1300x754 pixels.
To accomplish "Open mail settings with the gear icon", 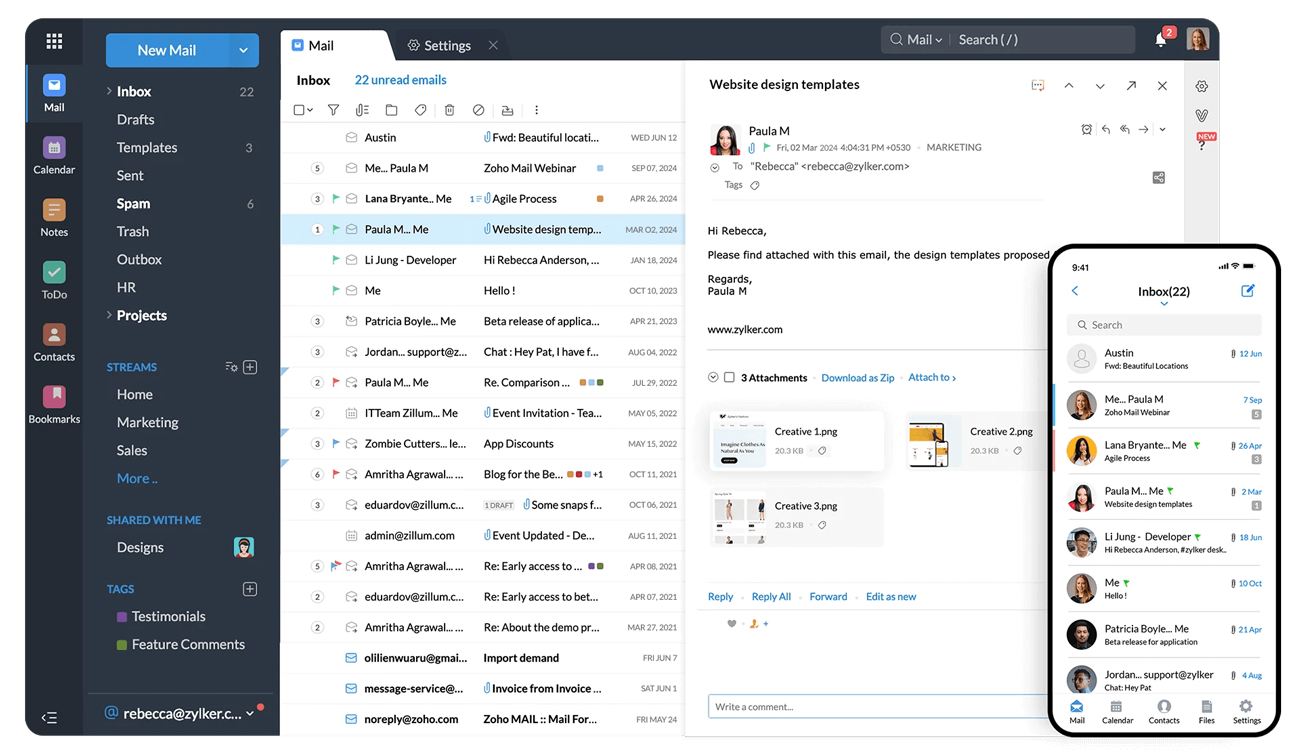I will pyautogui.click(x=1201, y=86).
